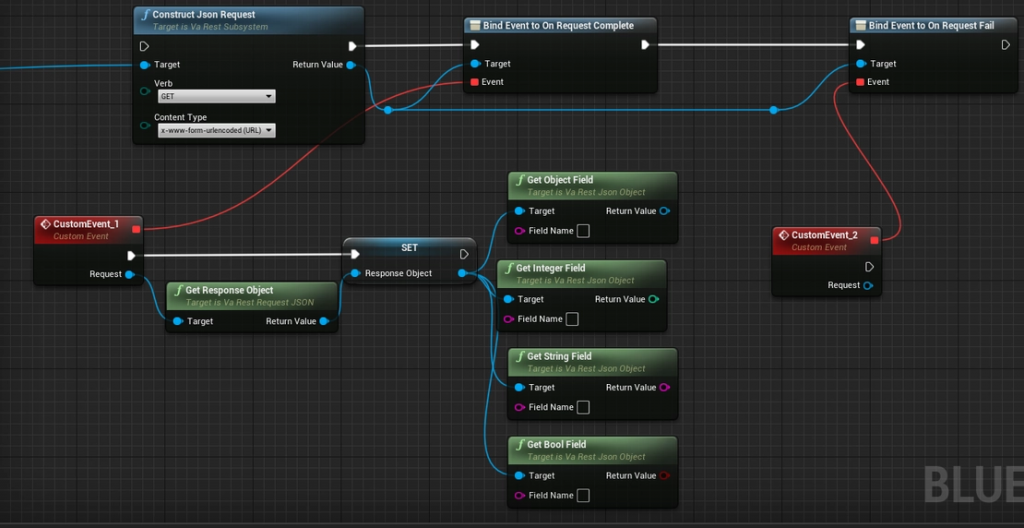Click output exec pin on Bind On Request Complete
Image resolution: width=1024 pixels, height=528 pixels.
click(x=645, y=44)
